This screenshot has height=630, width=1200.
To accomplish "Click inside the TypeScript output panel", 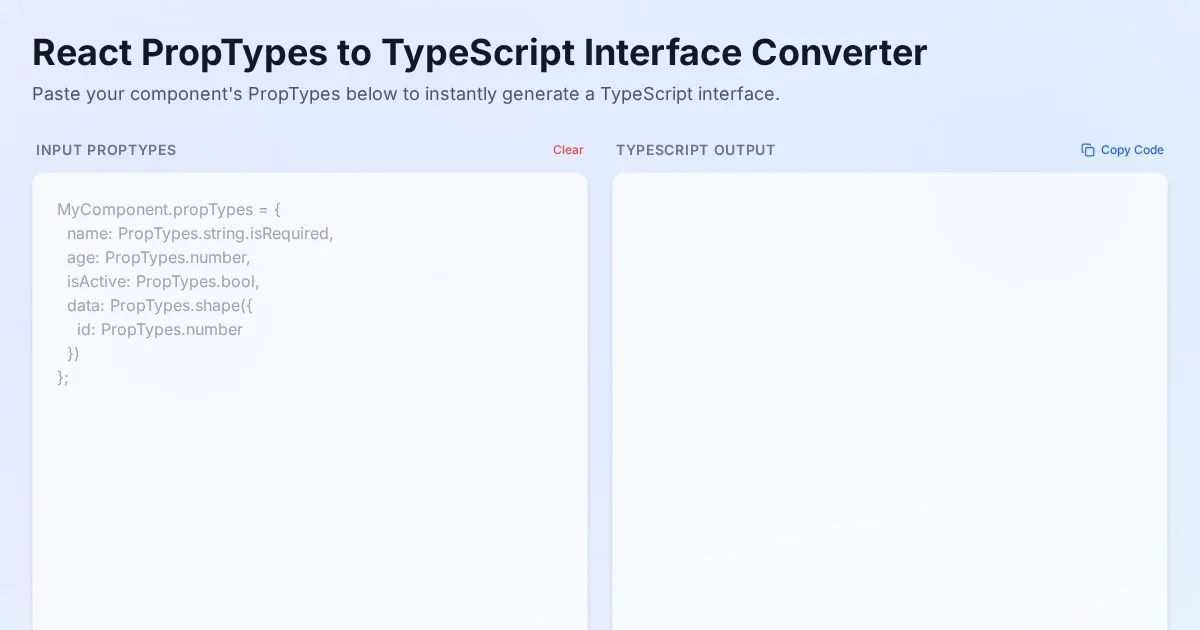I will click(x=889, y=400).
